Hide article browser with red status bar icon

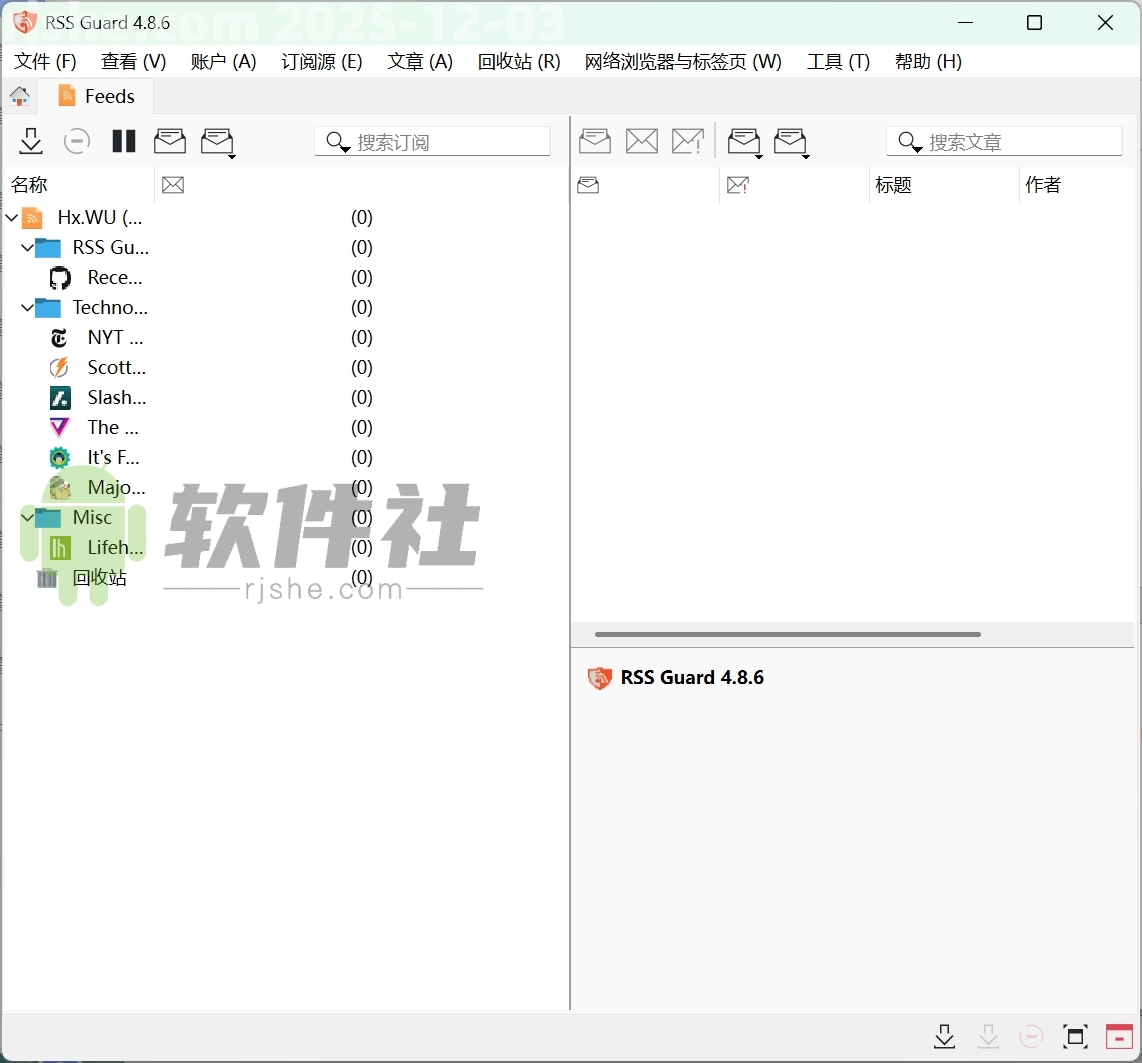click(x=1120, y=1037)
